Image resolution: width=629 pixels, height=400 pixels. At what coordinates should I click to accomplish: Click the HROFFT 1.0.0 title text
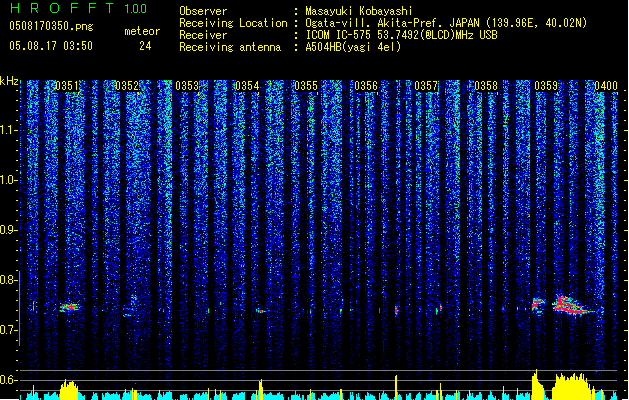[79, 8]
